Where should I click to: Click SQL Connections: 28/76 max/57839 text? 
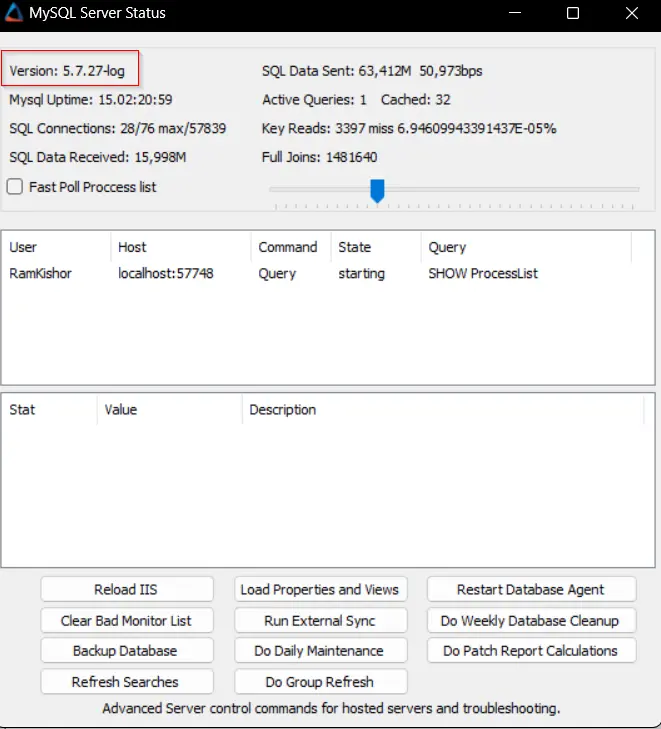tap(118, 128)
